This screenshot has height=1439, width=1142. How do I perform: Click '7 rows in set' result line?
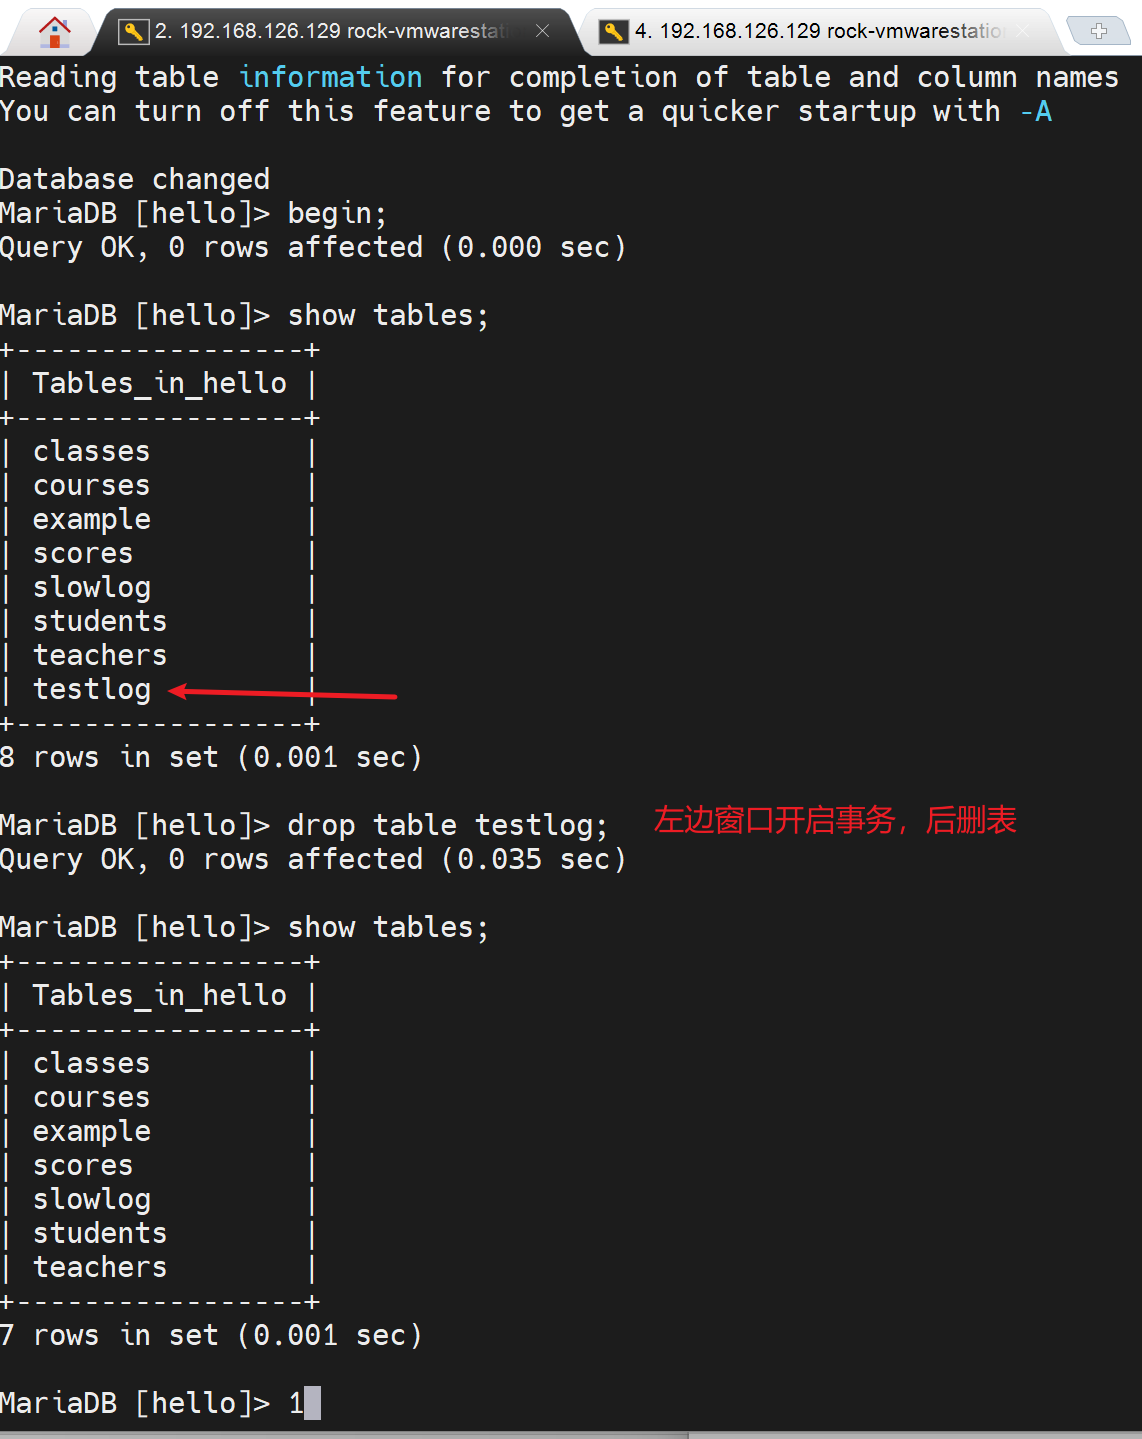210,1335
